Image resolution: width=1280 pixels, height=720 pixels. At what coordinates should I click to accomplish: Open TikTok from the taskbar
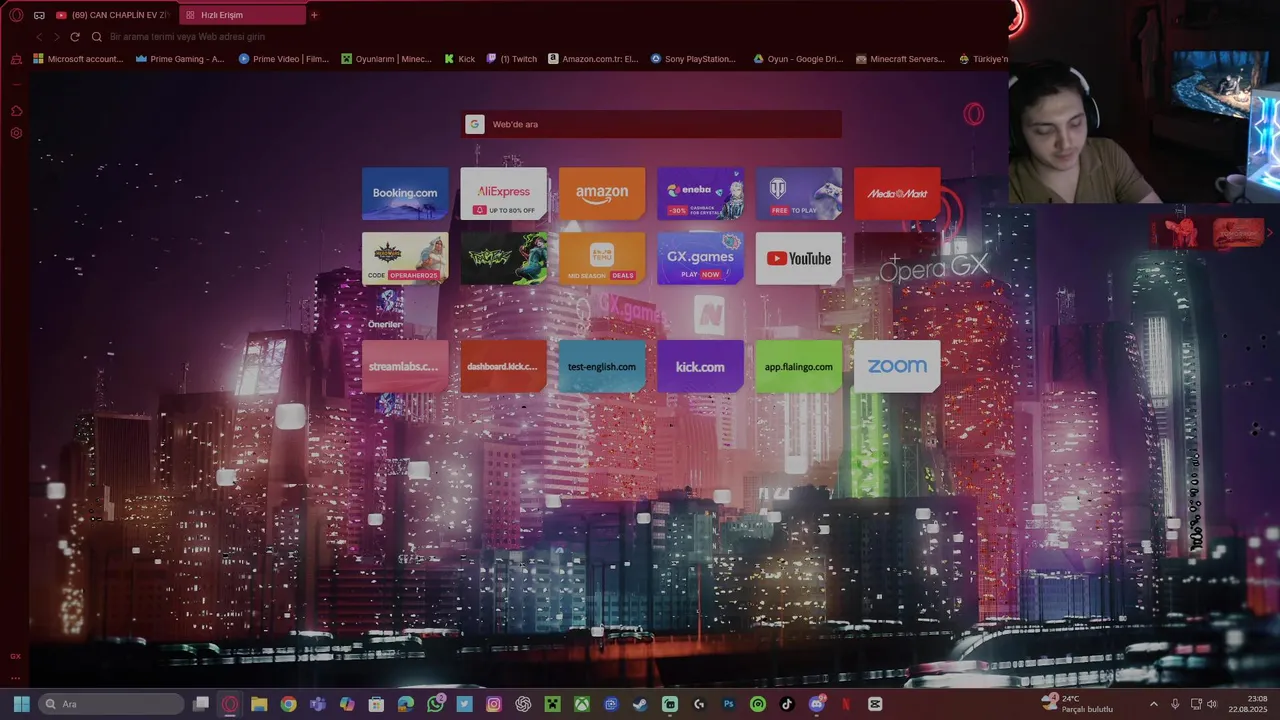point(787,704)
